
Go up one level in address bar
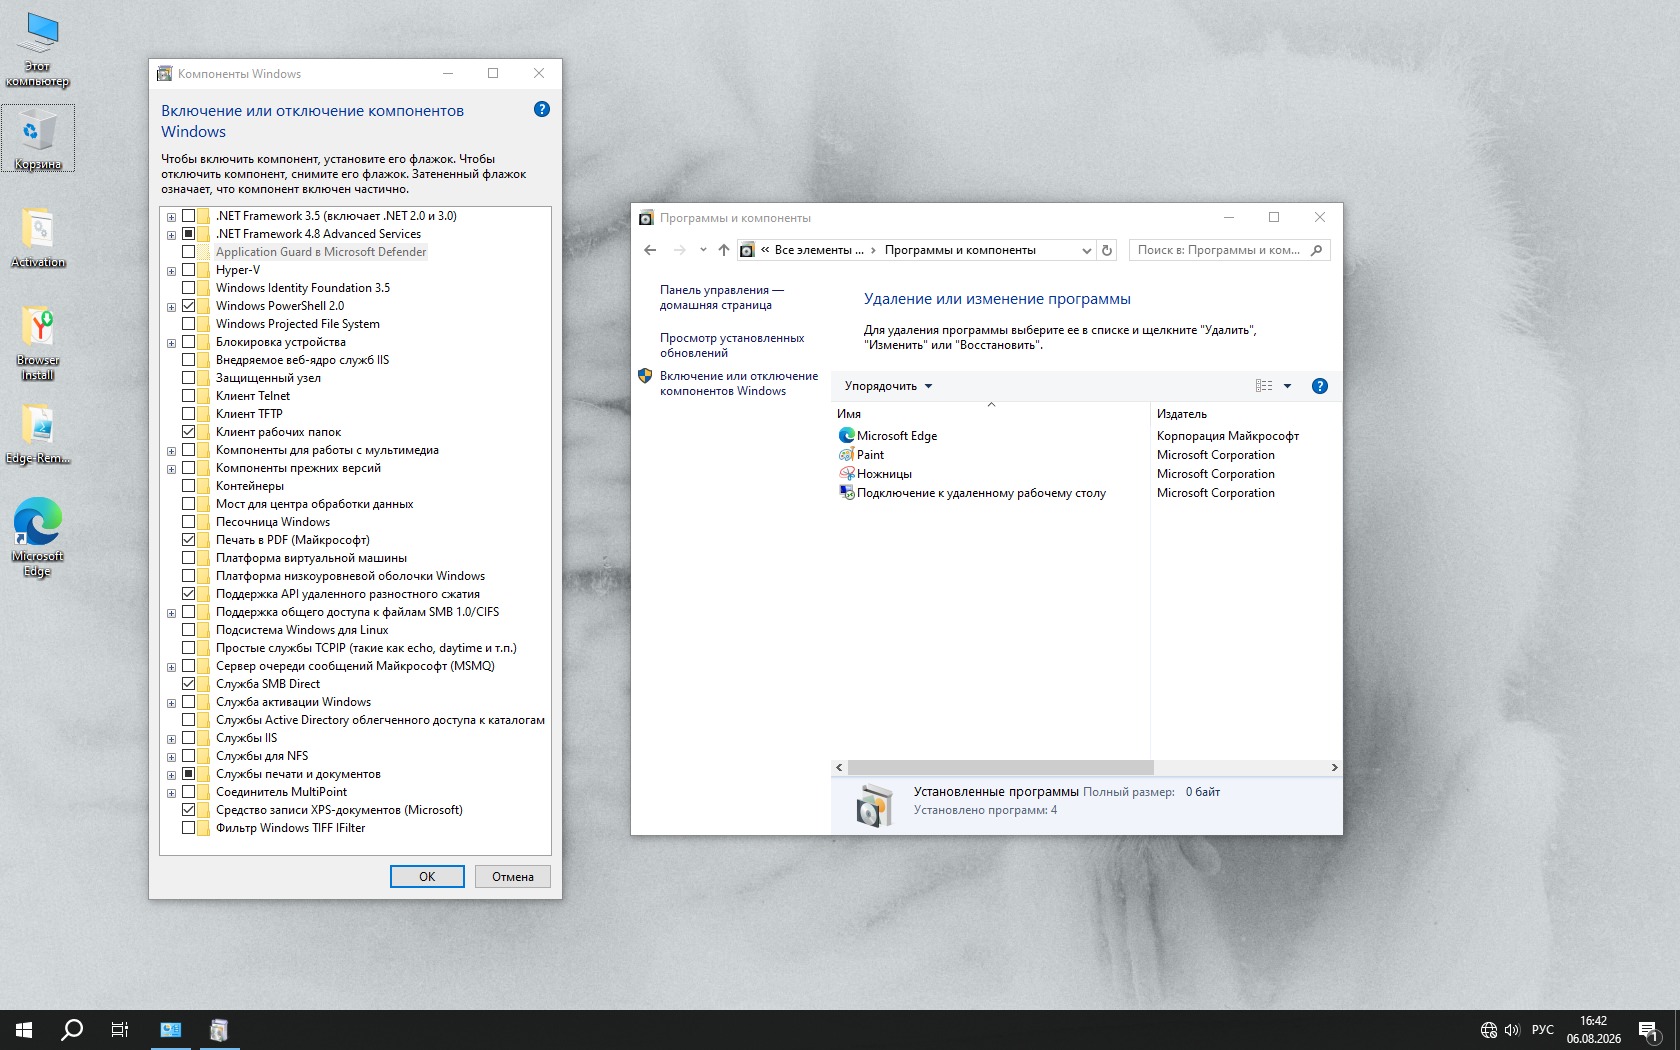pyautogui.click(x=724, y=250)
